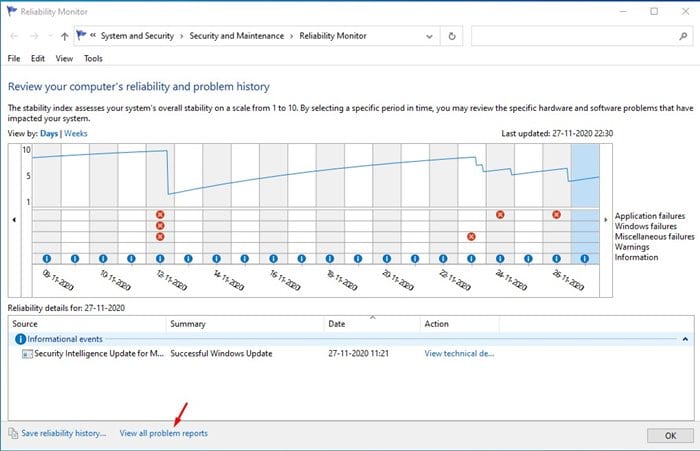Viewport: 700px width, 451px height.
Task: Click the 27-11-2020 11:21 date cell
Action: (358, 354)
